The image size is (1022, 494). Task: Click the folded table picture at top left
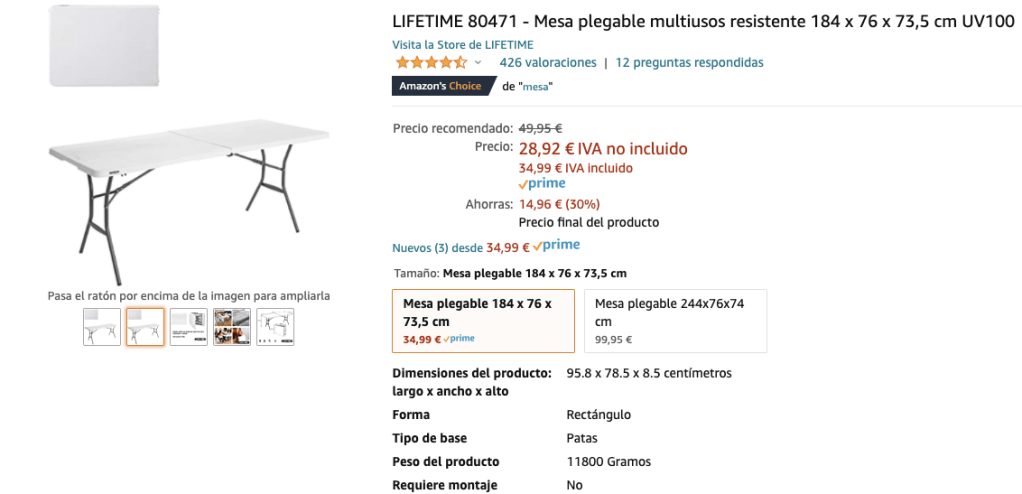point(102,43)
